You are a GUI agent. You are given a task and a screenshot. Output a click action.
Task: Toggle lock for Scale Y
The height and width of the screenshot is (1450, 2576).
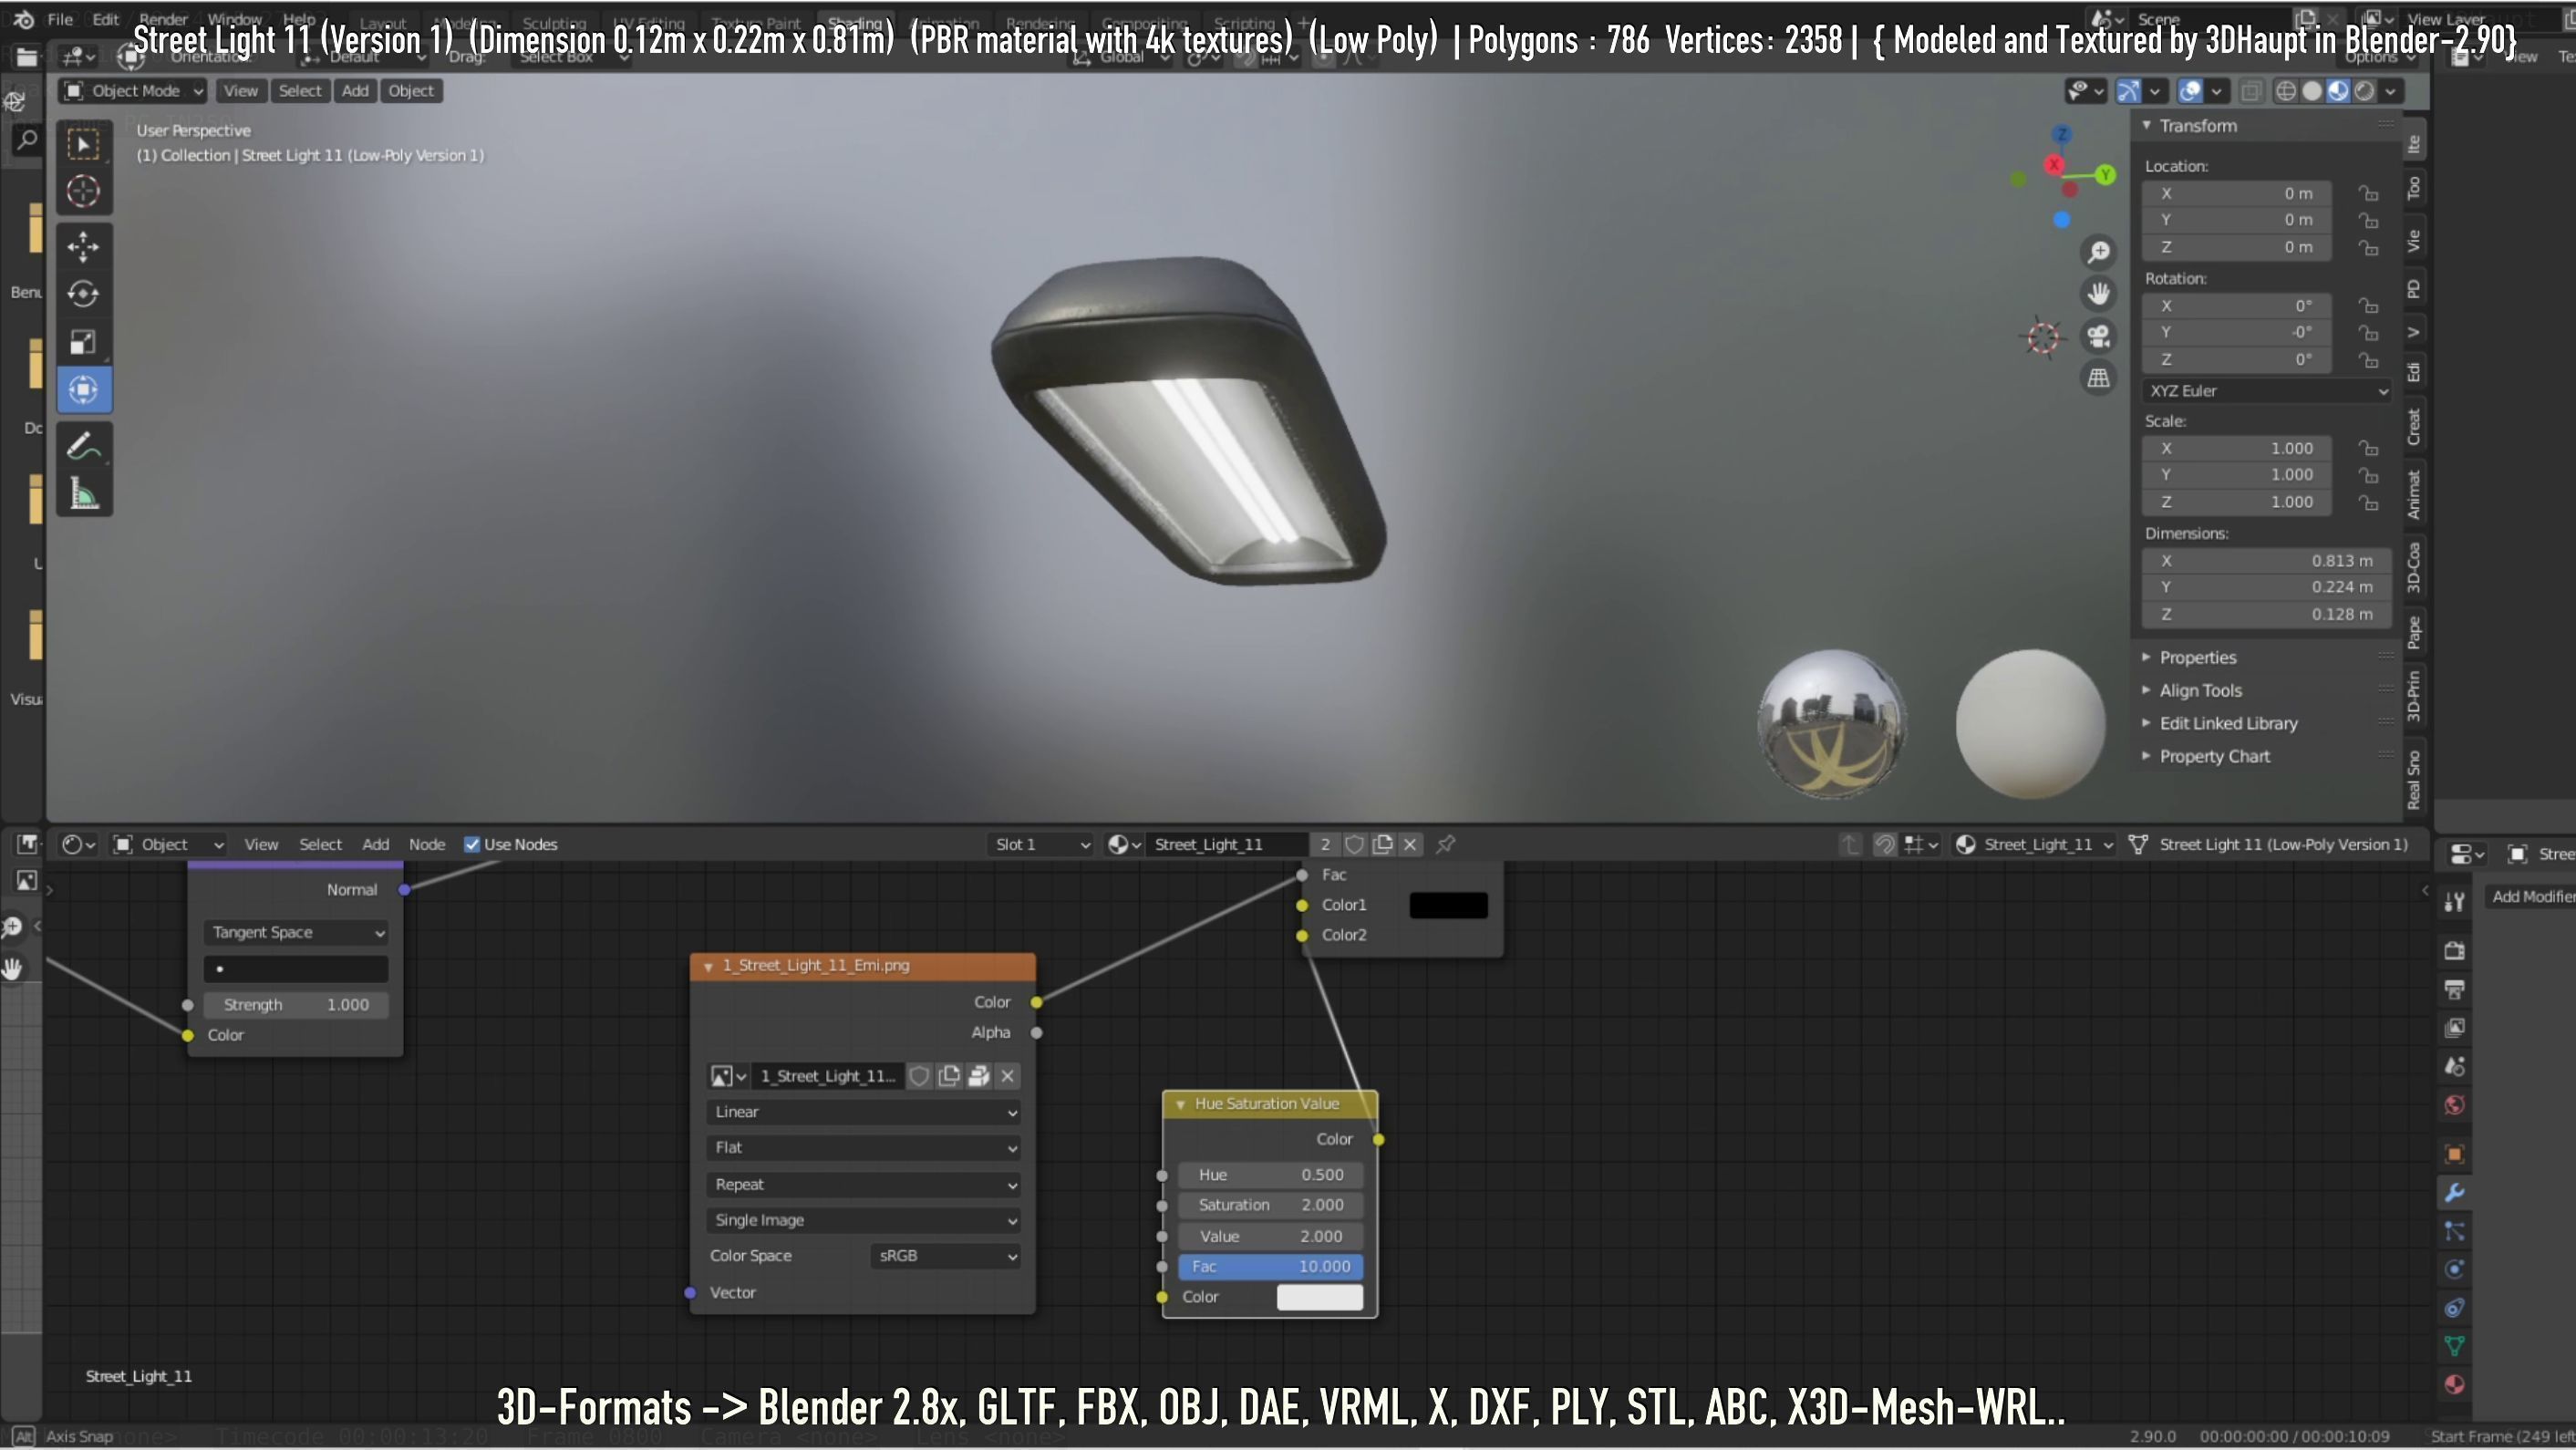coord(2367,475)
